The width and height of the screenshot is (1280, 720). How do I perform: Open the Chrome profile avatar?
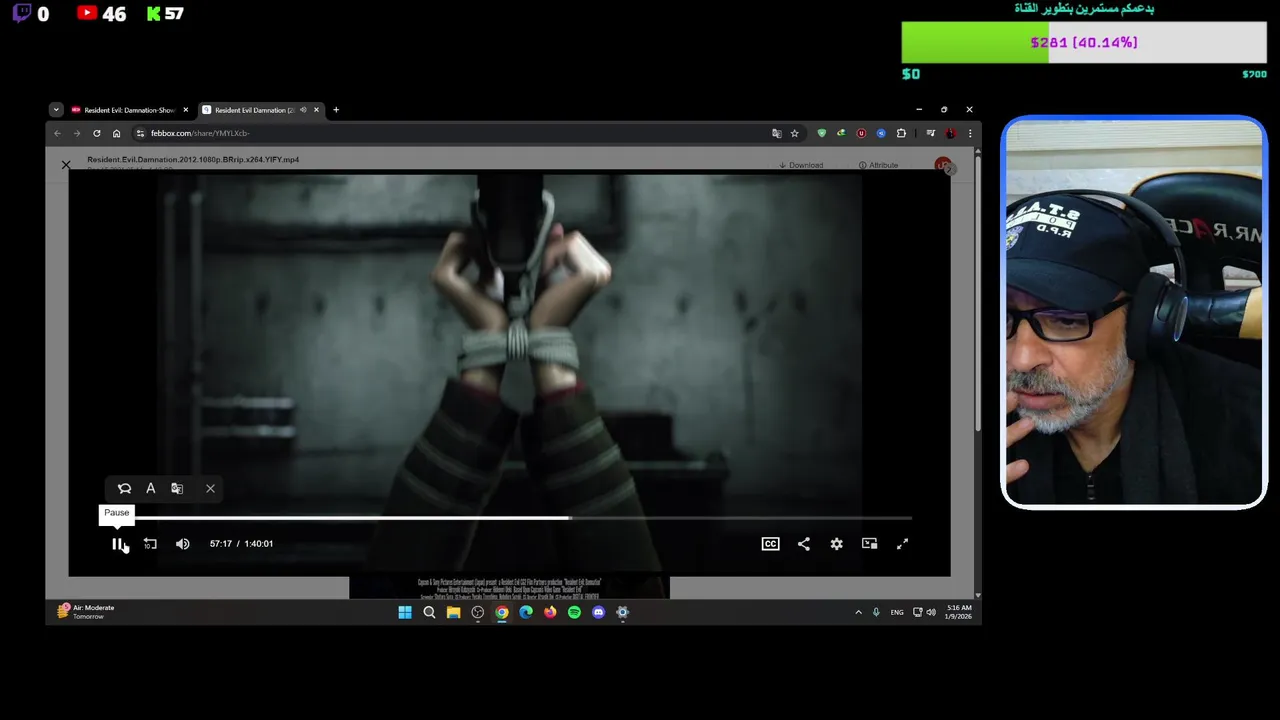(x=950, y=133)
